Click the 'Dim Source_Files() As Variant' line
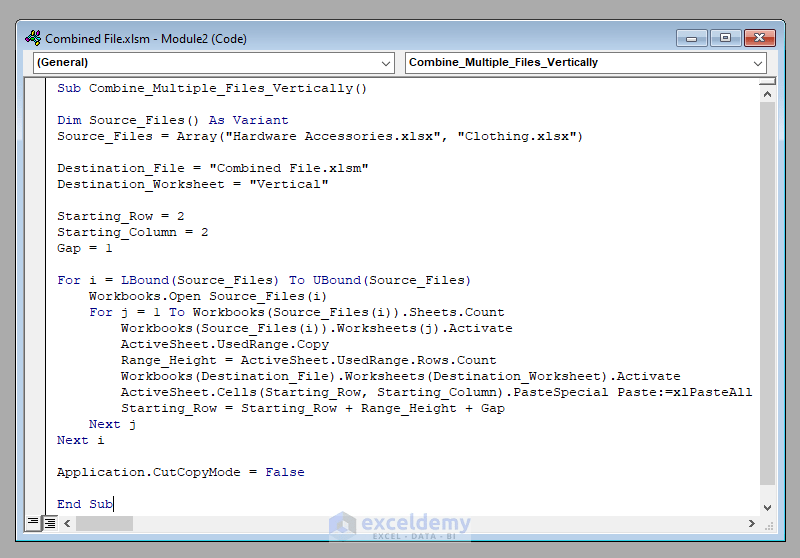The image size is (800, 558). (x=172, y=120)
